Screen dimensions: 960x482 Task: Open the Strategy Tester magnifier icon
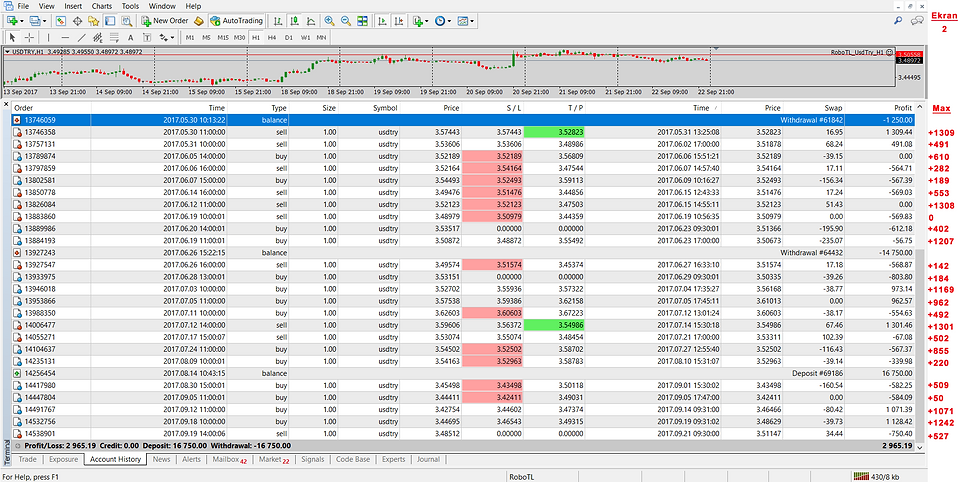pos(127,21)
